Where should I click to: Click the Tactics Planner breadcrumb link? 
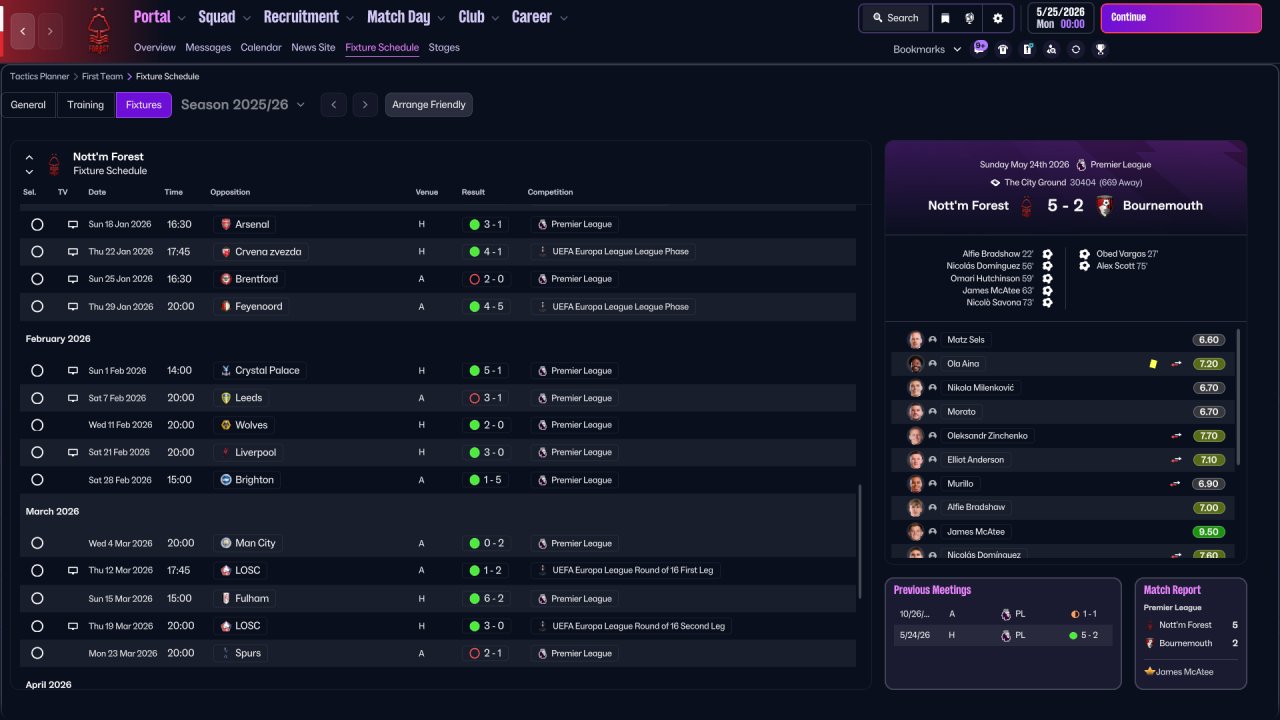click(x=40, y=77)
